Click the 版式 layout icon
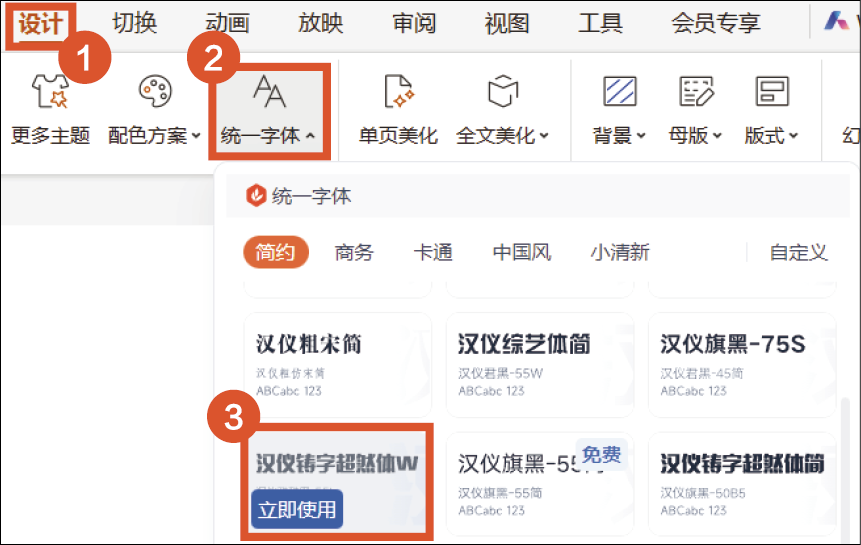 pyautogui.click(x=771, y=92)
